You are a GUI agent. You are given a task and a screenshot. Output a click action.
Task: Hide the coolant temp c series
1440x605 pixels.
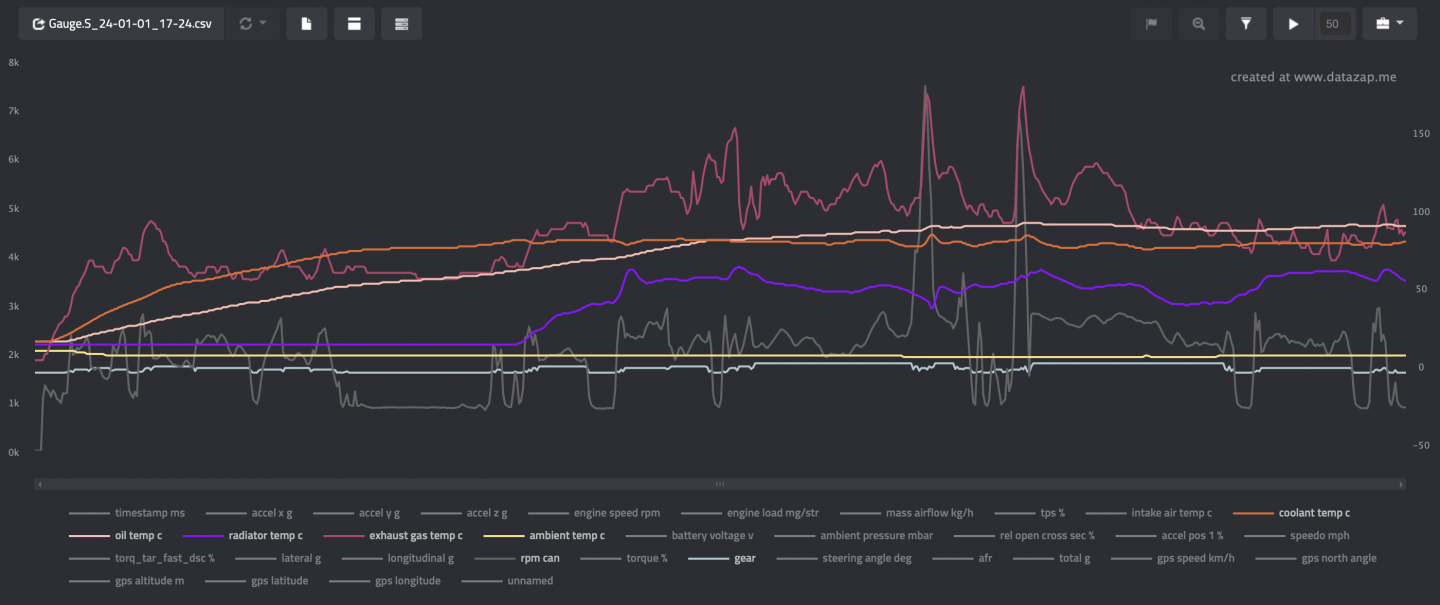[1313, 513]
